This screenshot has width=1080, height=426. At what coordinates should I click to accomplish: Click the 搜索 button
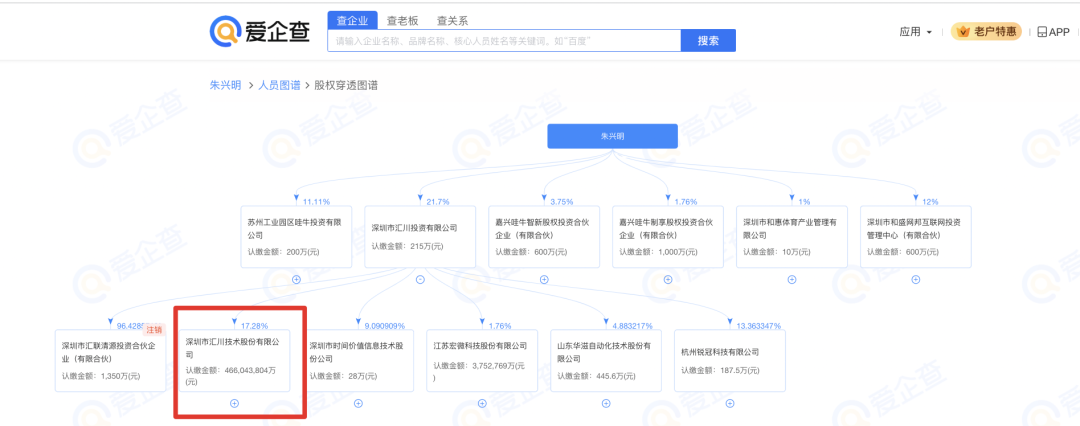tap(708, 41)
